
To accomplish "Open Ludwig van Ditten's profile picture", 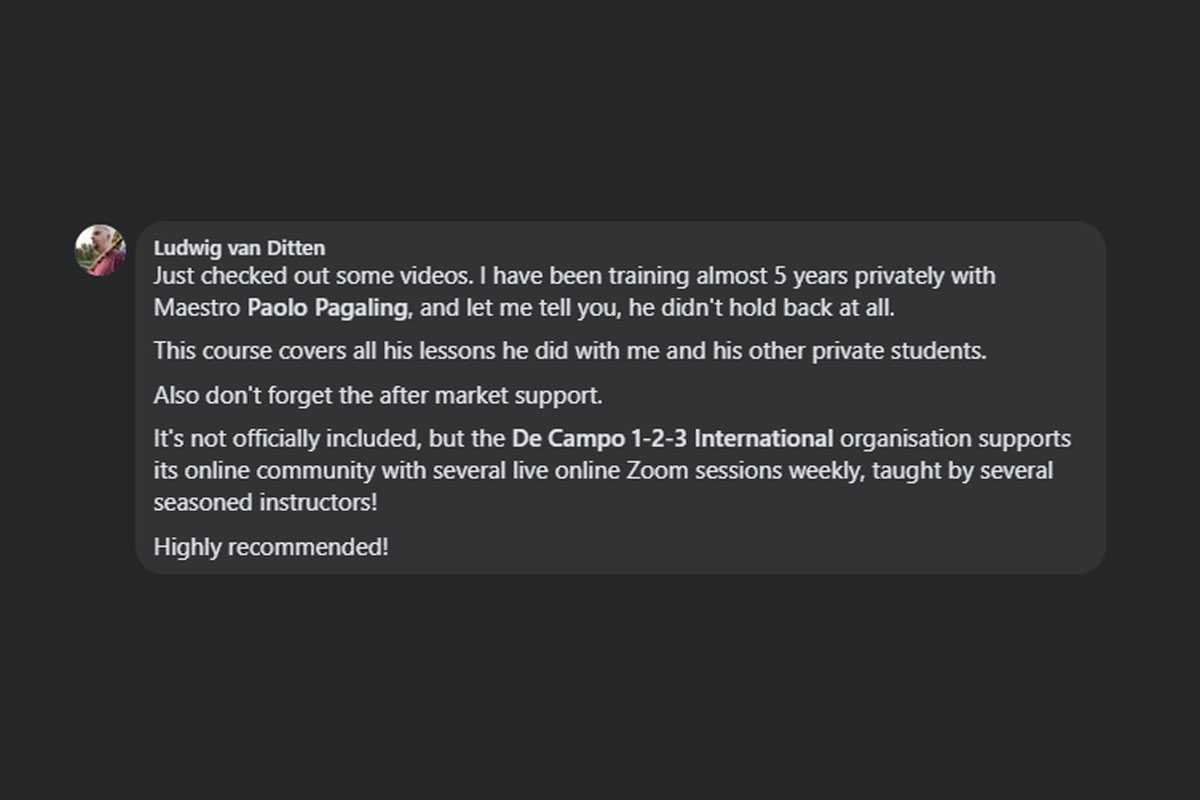I will tap(100, 250).
